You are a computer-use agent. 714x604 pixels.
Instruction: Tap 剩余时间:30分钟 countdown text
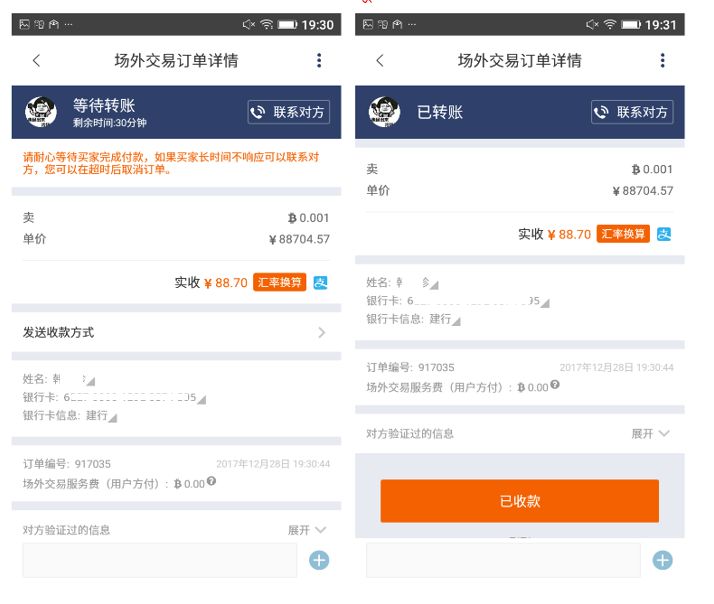tap(110, 123)
